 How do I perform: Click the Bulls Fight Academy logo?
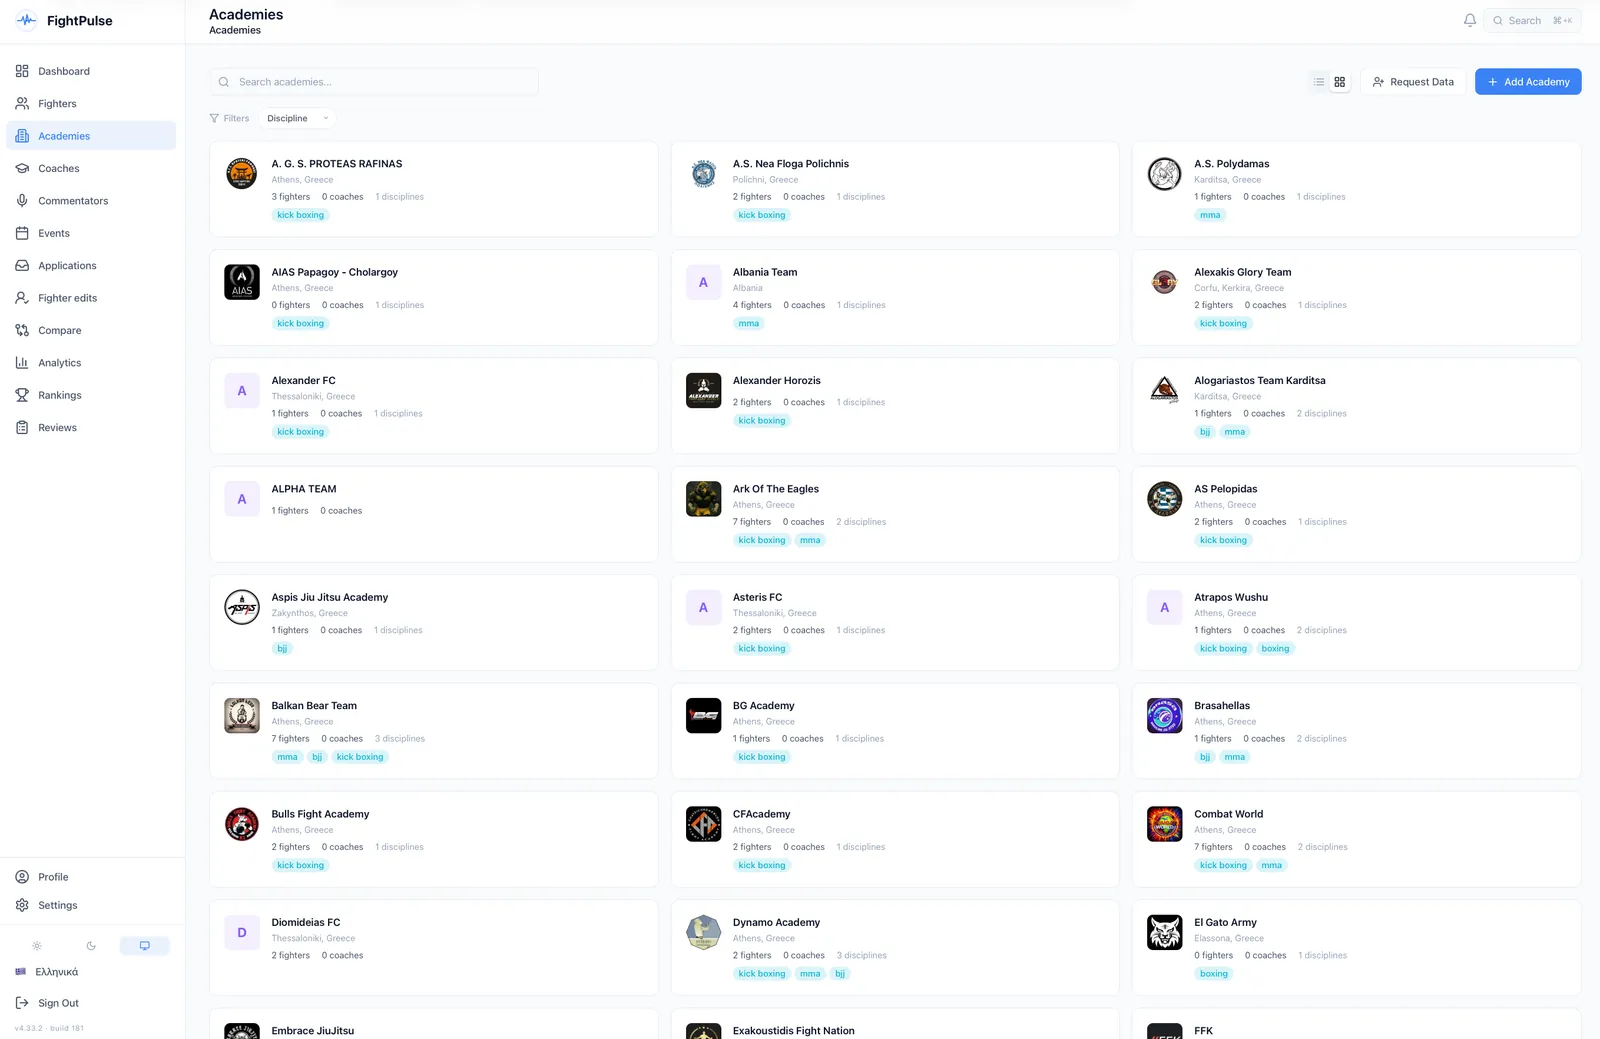point(242,824)
